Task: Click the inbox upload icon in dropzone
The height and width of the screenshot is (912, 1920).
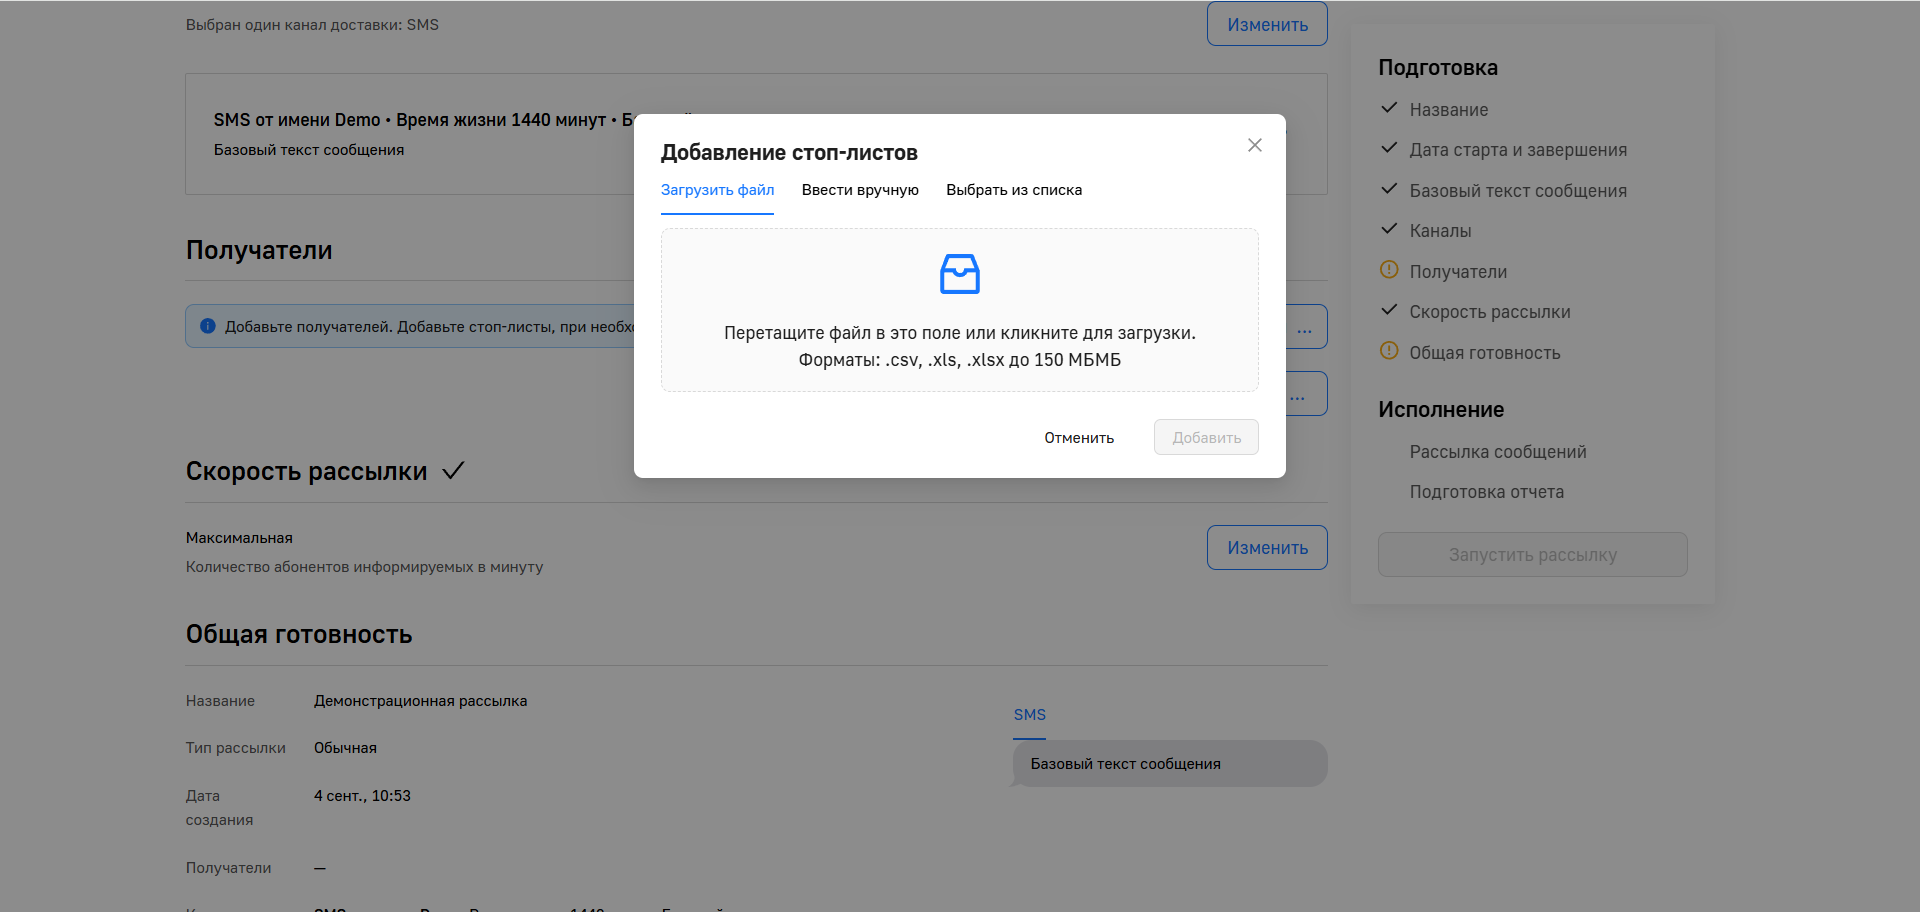Action: point(959,274)
